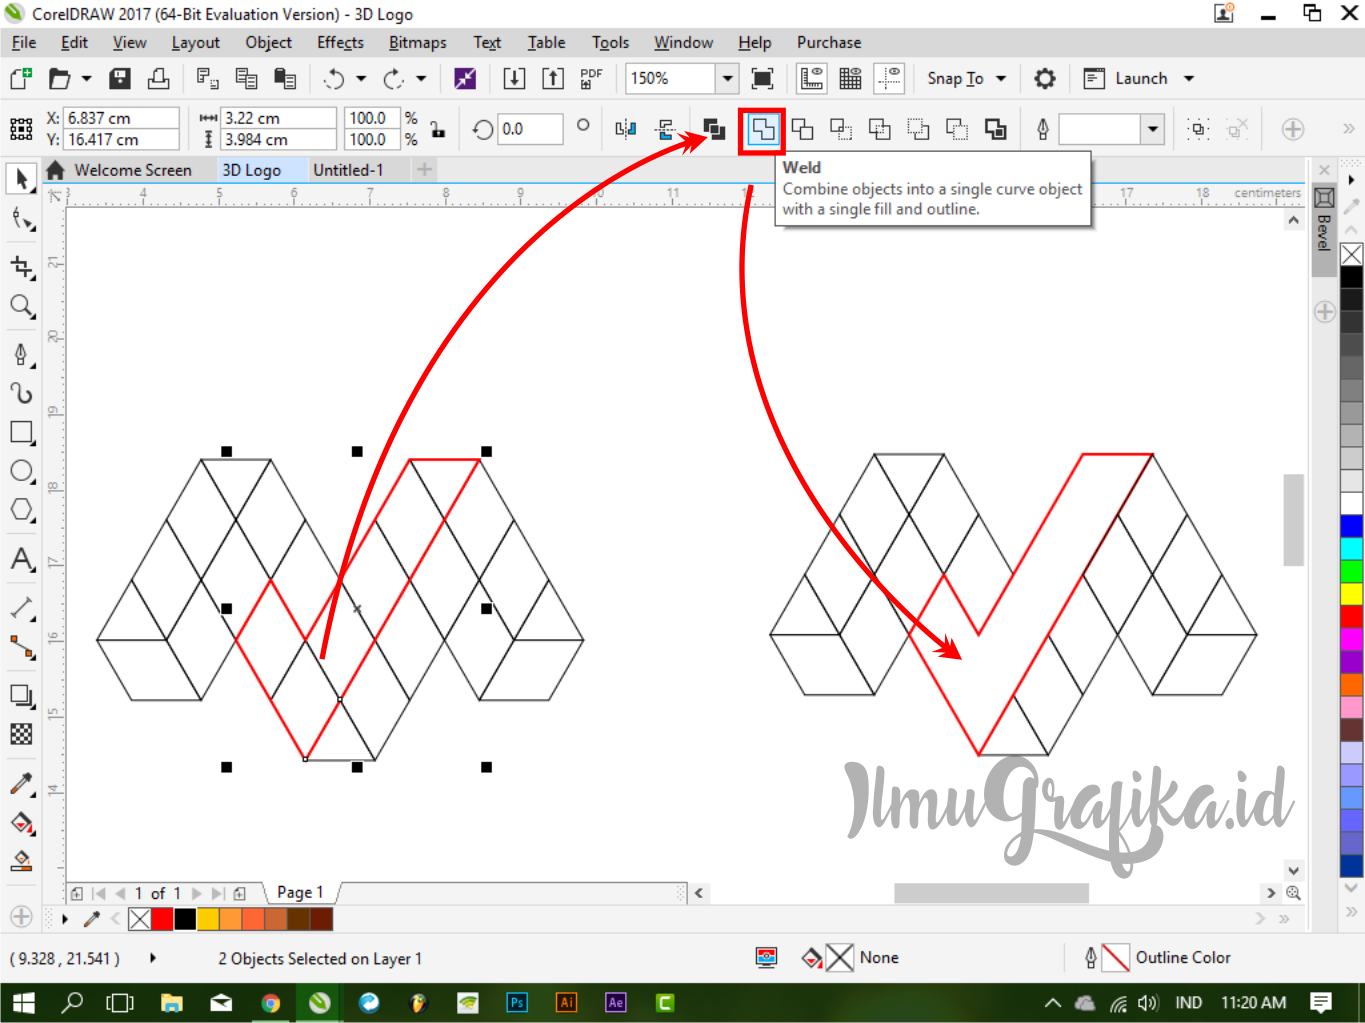Select the Pick tool
This screenshot has height=1023, width=1365.
[x=21, y=179]
